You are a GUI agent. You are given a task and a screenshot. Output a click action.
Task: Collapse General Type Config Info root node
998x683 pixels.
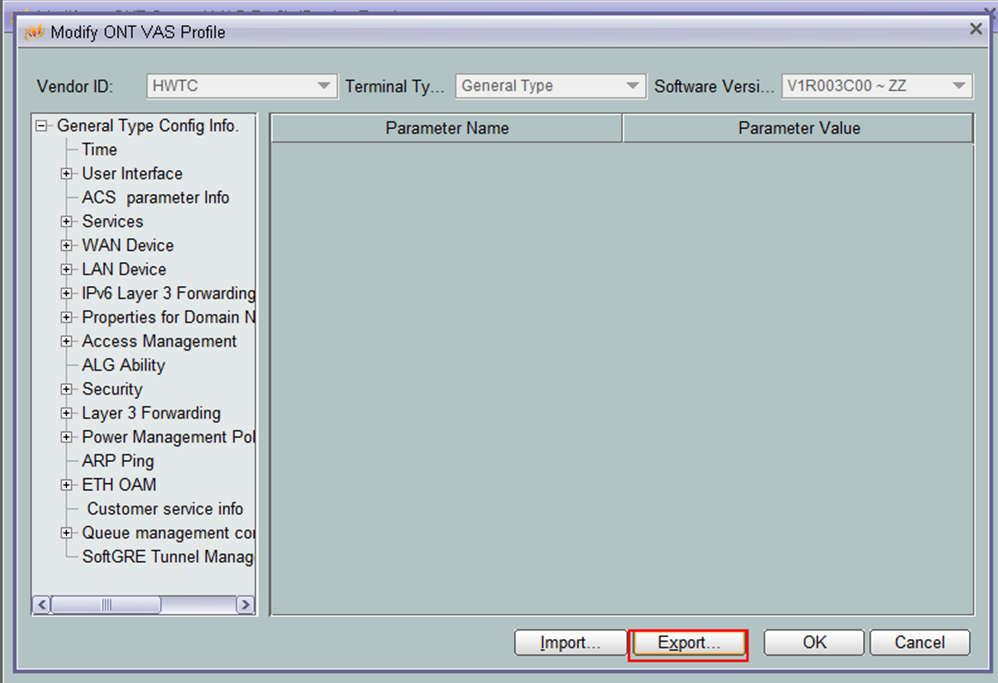click(x=42, y=126)
